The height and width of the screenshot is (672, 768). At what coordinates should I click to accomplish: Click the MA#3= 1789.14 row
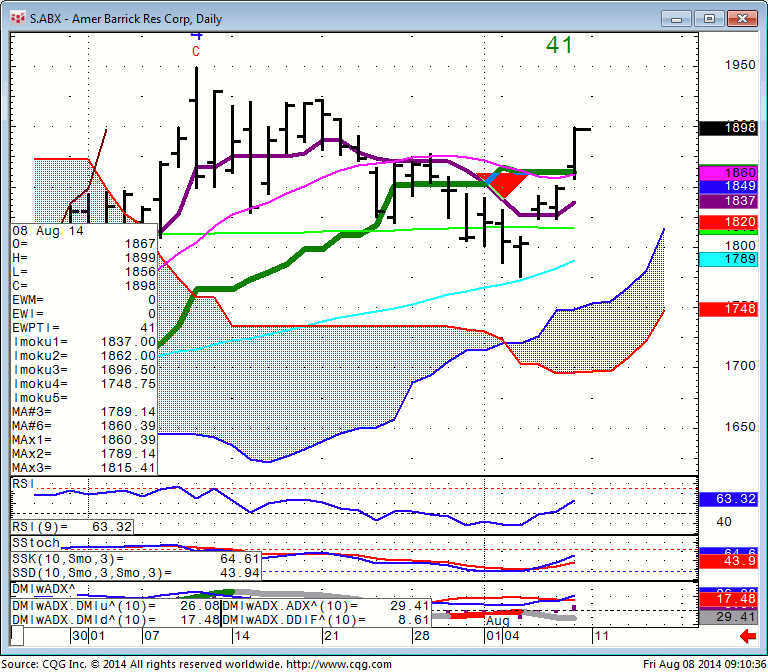tap(84, 411)
